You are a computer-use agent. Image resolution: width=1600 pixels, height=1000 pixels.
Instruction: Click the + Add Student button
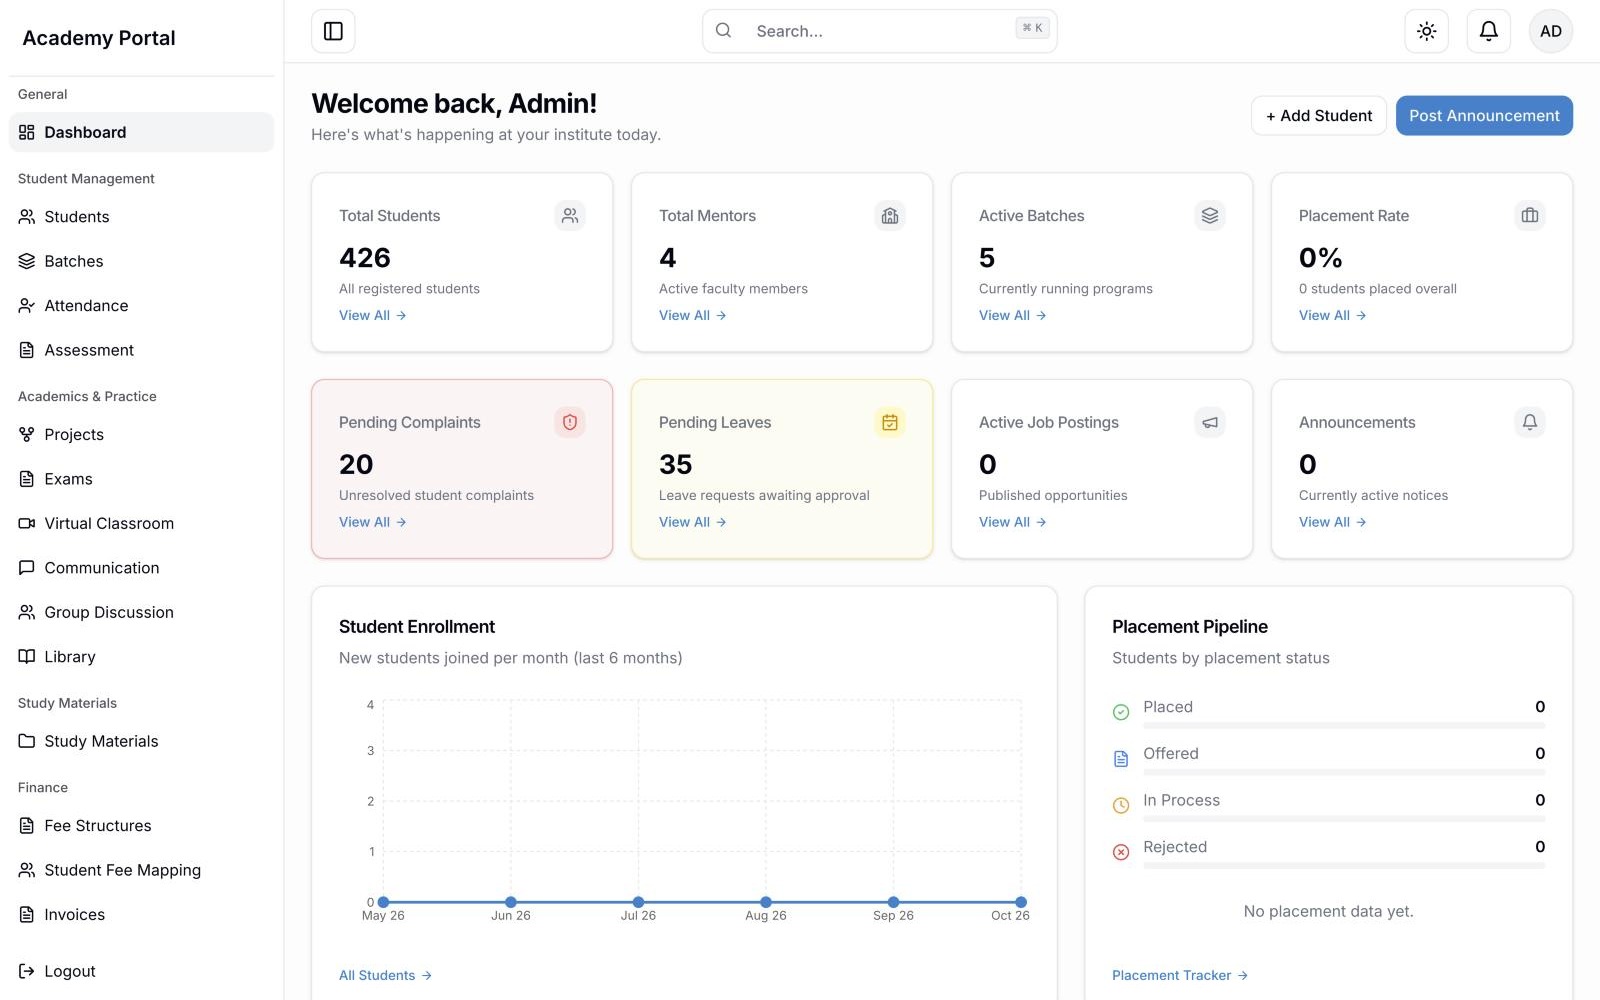click(1319, 116)
